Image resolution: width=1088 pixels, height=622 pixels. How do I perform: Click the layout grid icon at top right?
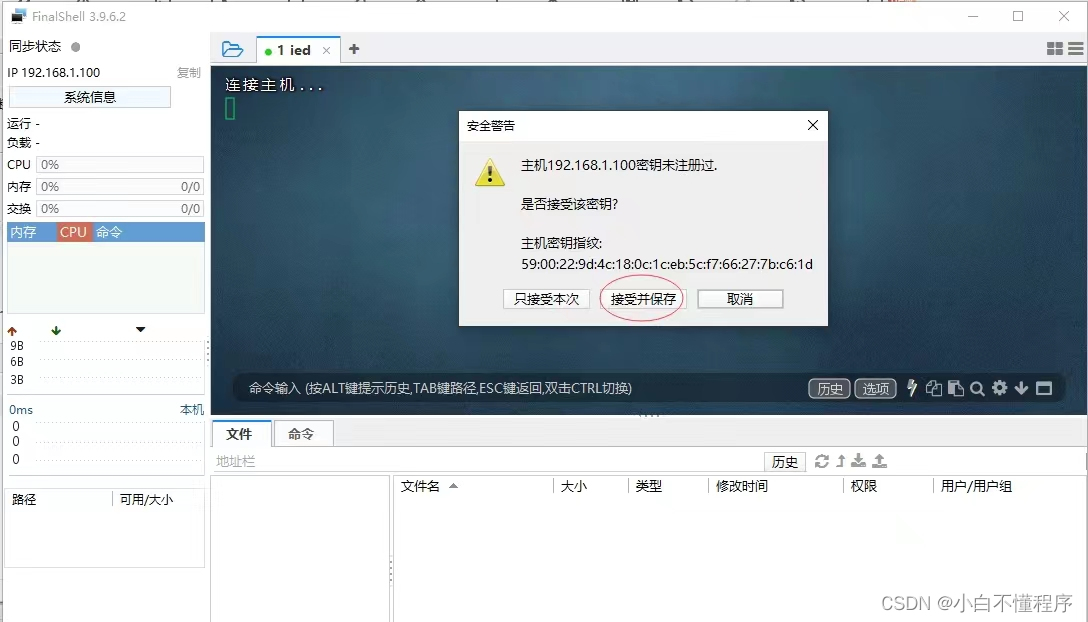point(1053,47)
